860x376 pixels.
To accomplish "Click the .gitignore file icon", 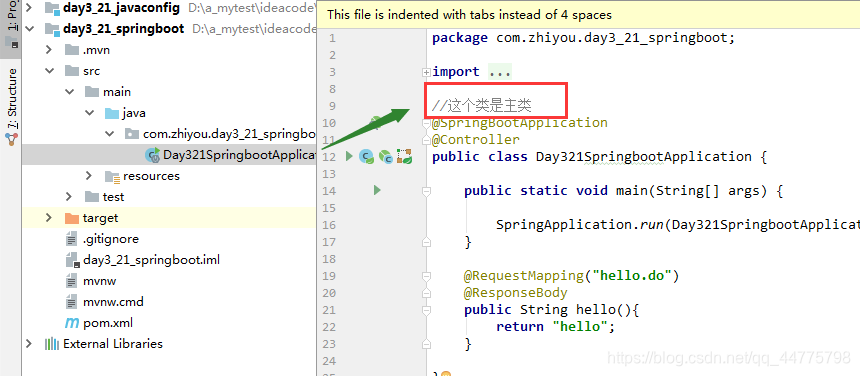I will [71, 239].
